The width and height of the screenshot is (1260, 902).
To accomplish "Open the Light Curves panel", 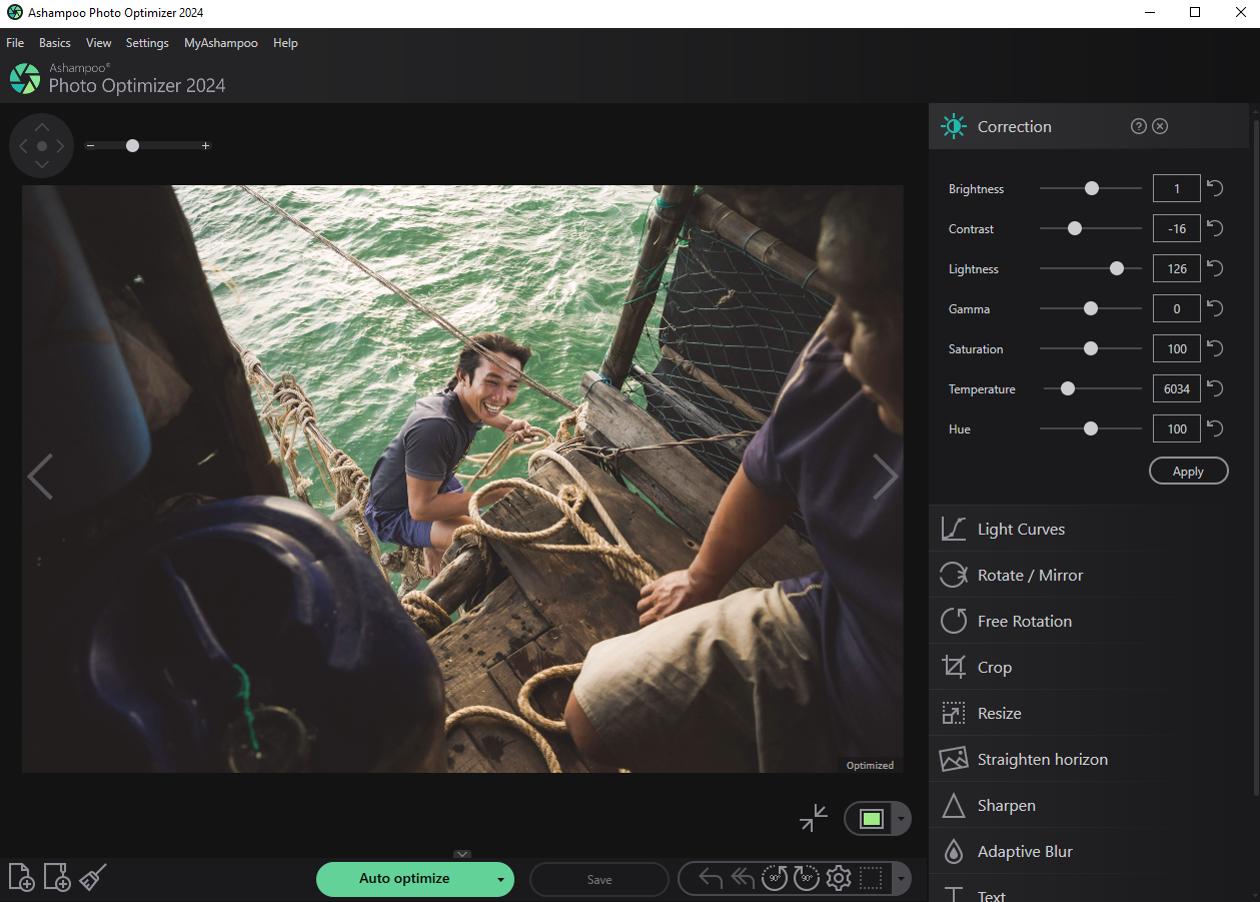I will tap(1021, 528).
